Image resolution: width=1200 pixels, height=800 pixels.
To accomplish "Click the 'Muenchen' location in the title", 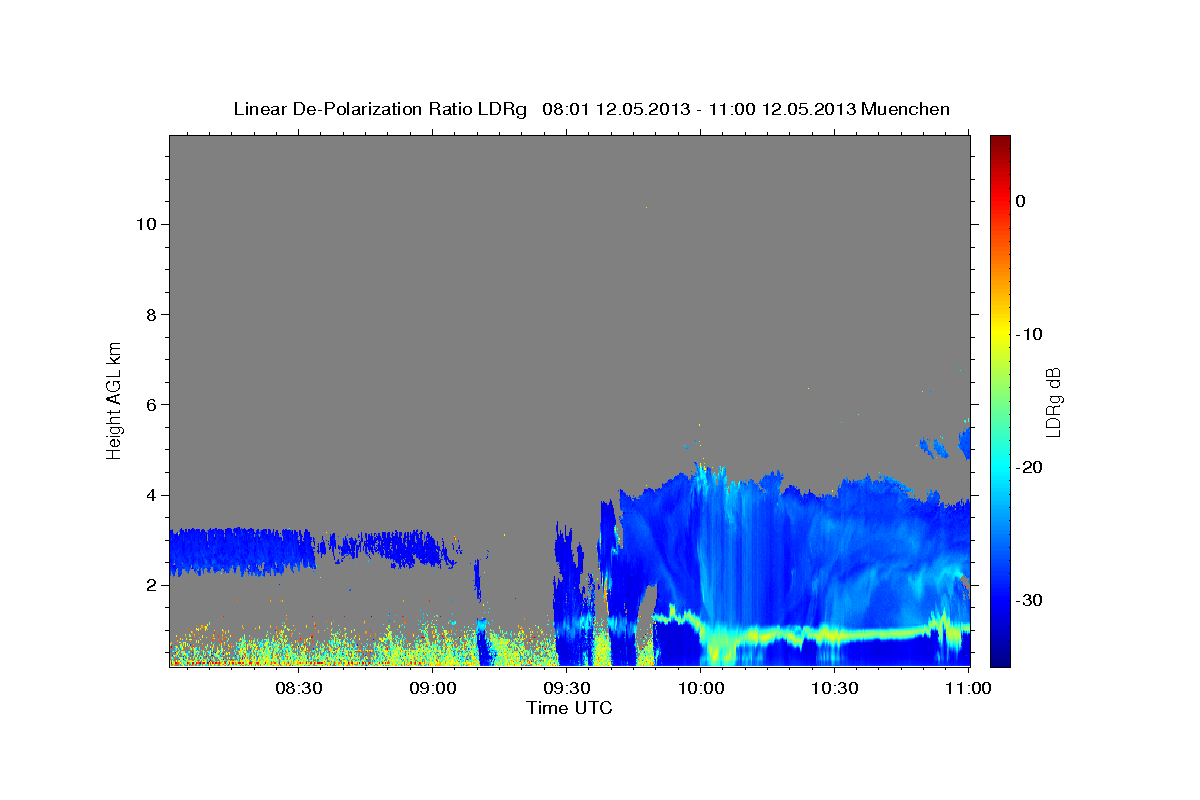I will (x=907, y=109).
